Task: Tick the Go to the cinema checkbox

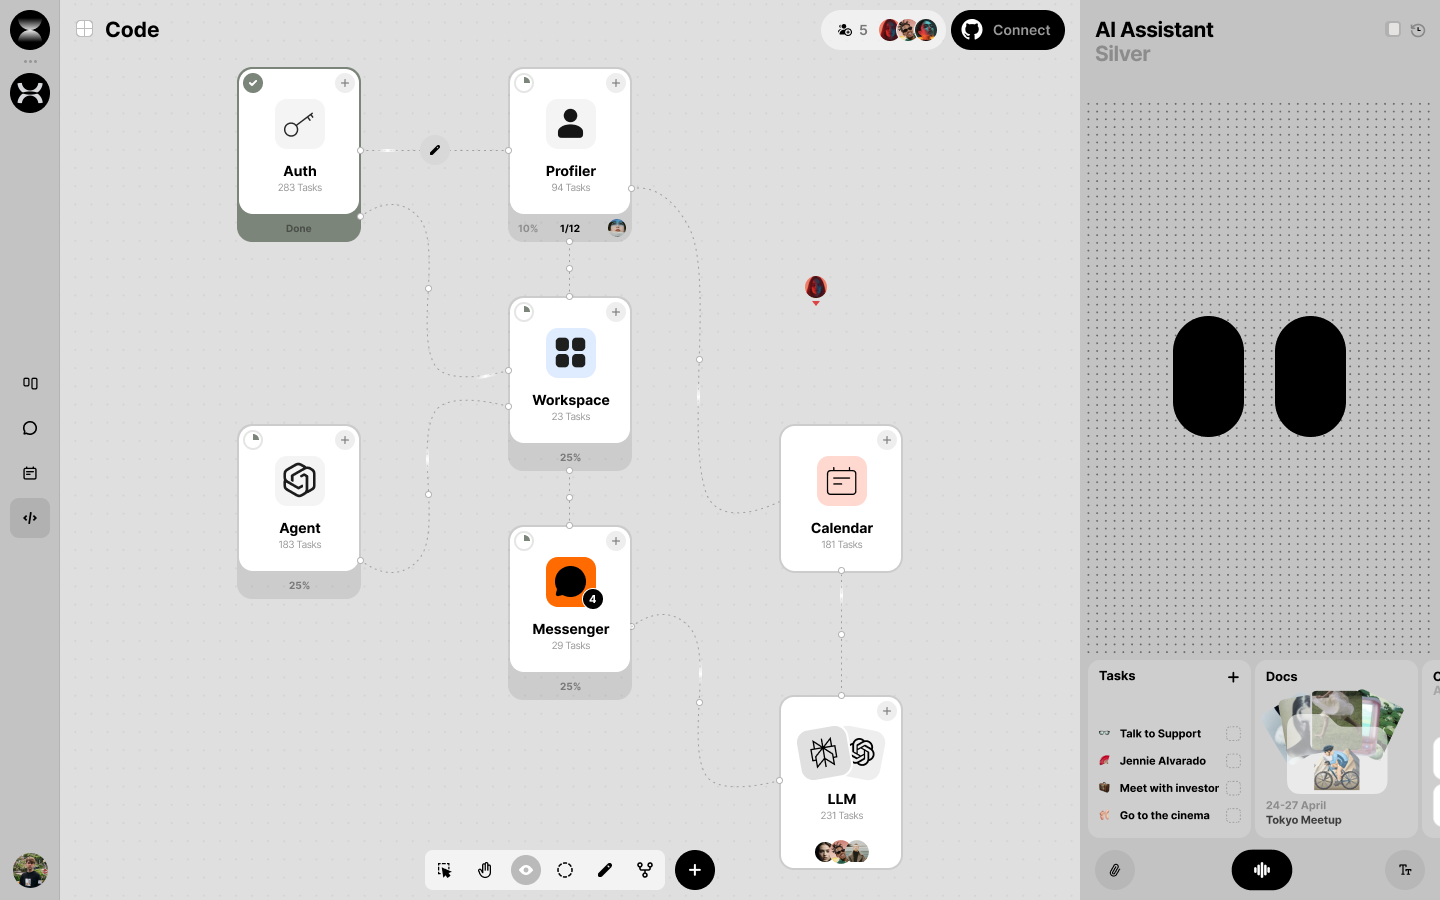Action: pyautogui.click(x=1233, y=815)
